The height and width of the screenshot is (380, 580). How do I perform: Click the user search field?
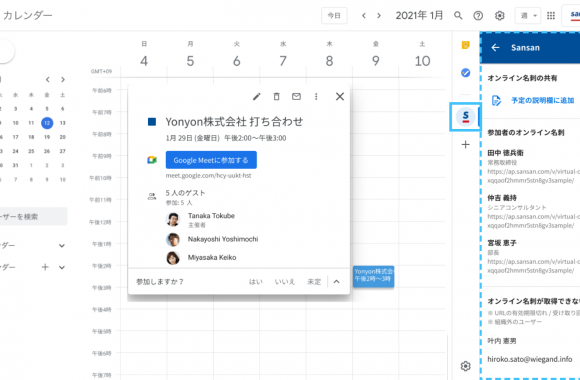tap(33, 216)
